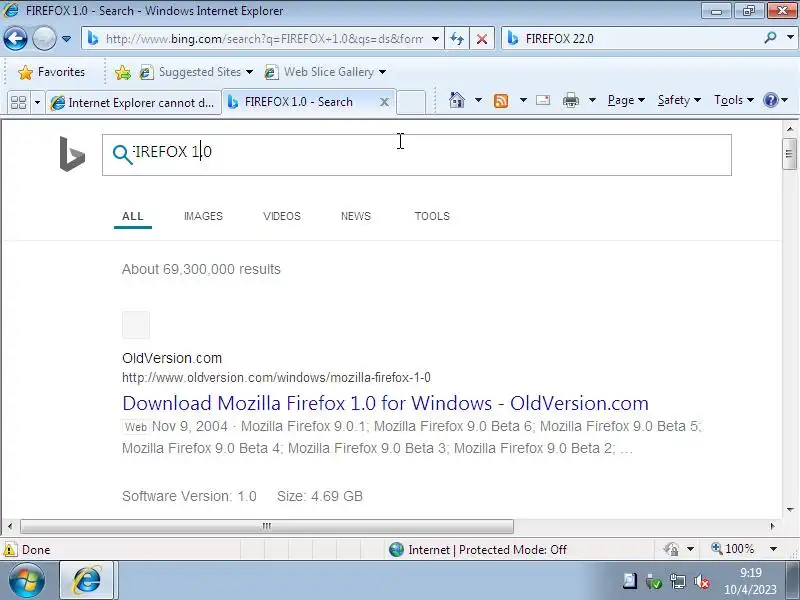Click the blue Help question mark icon
The height and width of the screenshot is (600, 800).
coord(771,100)
